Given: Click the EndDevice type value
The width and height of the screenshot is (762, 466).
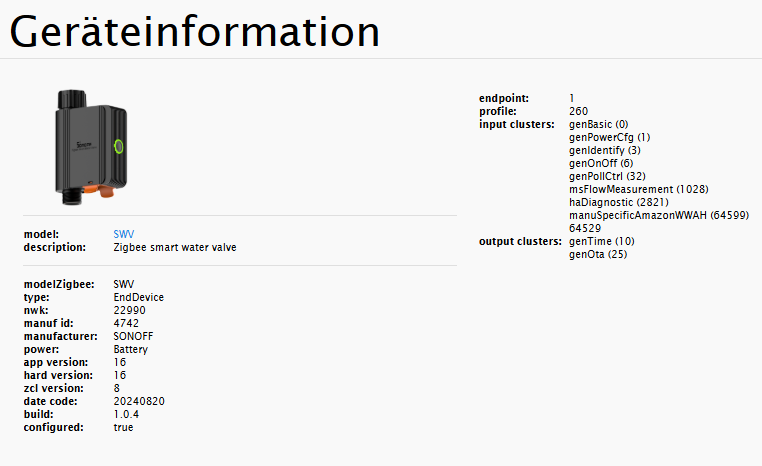Looking at the screenshot, I should click(138, 297).
